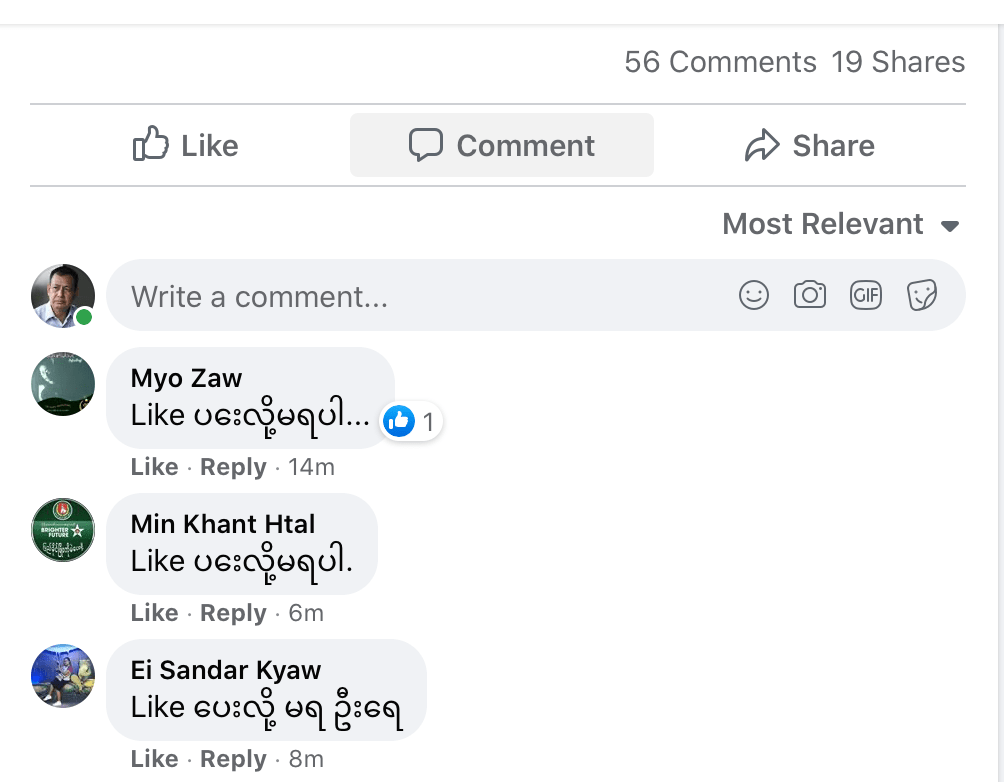Click the thumbs-up reaction on Myo Zaw's comment

click(399, 422)
